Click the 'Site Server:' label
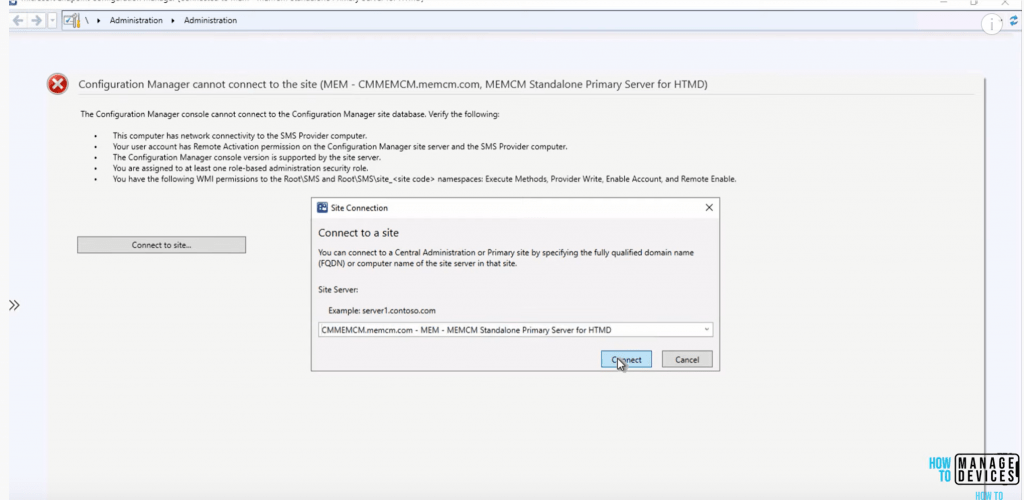Image resolution: width=1024 pixels, height=500 pixels. point(338,289)
